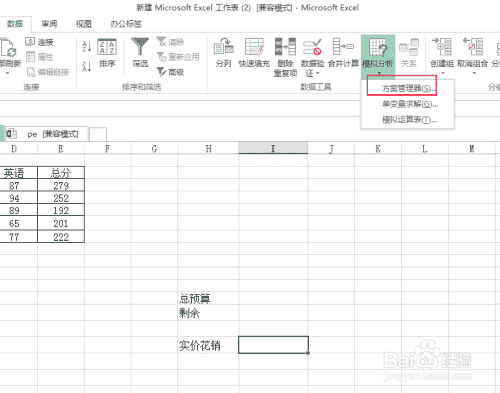The height and width of the screenshot is (393, 500).
Task: Select the cell containing 65
Action: coord(18,223)
